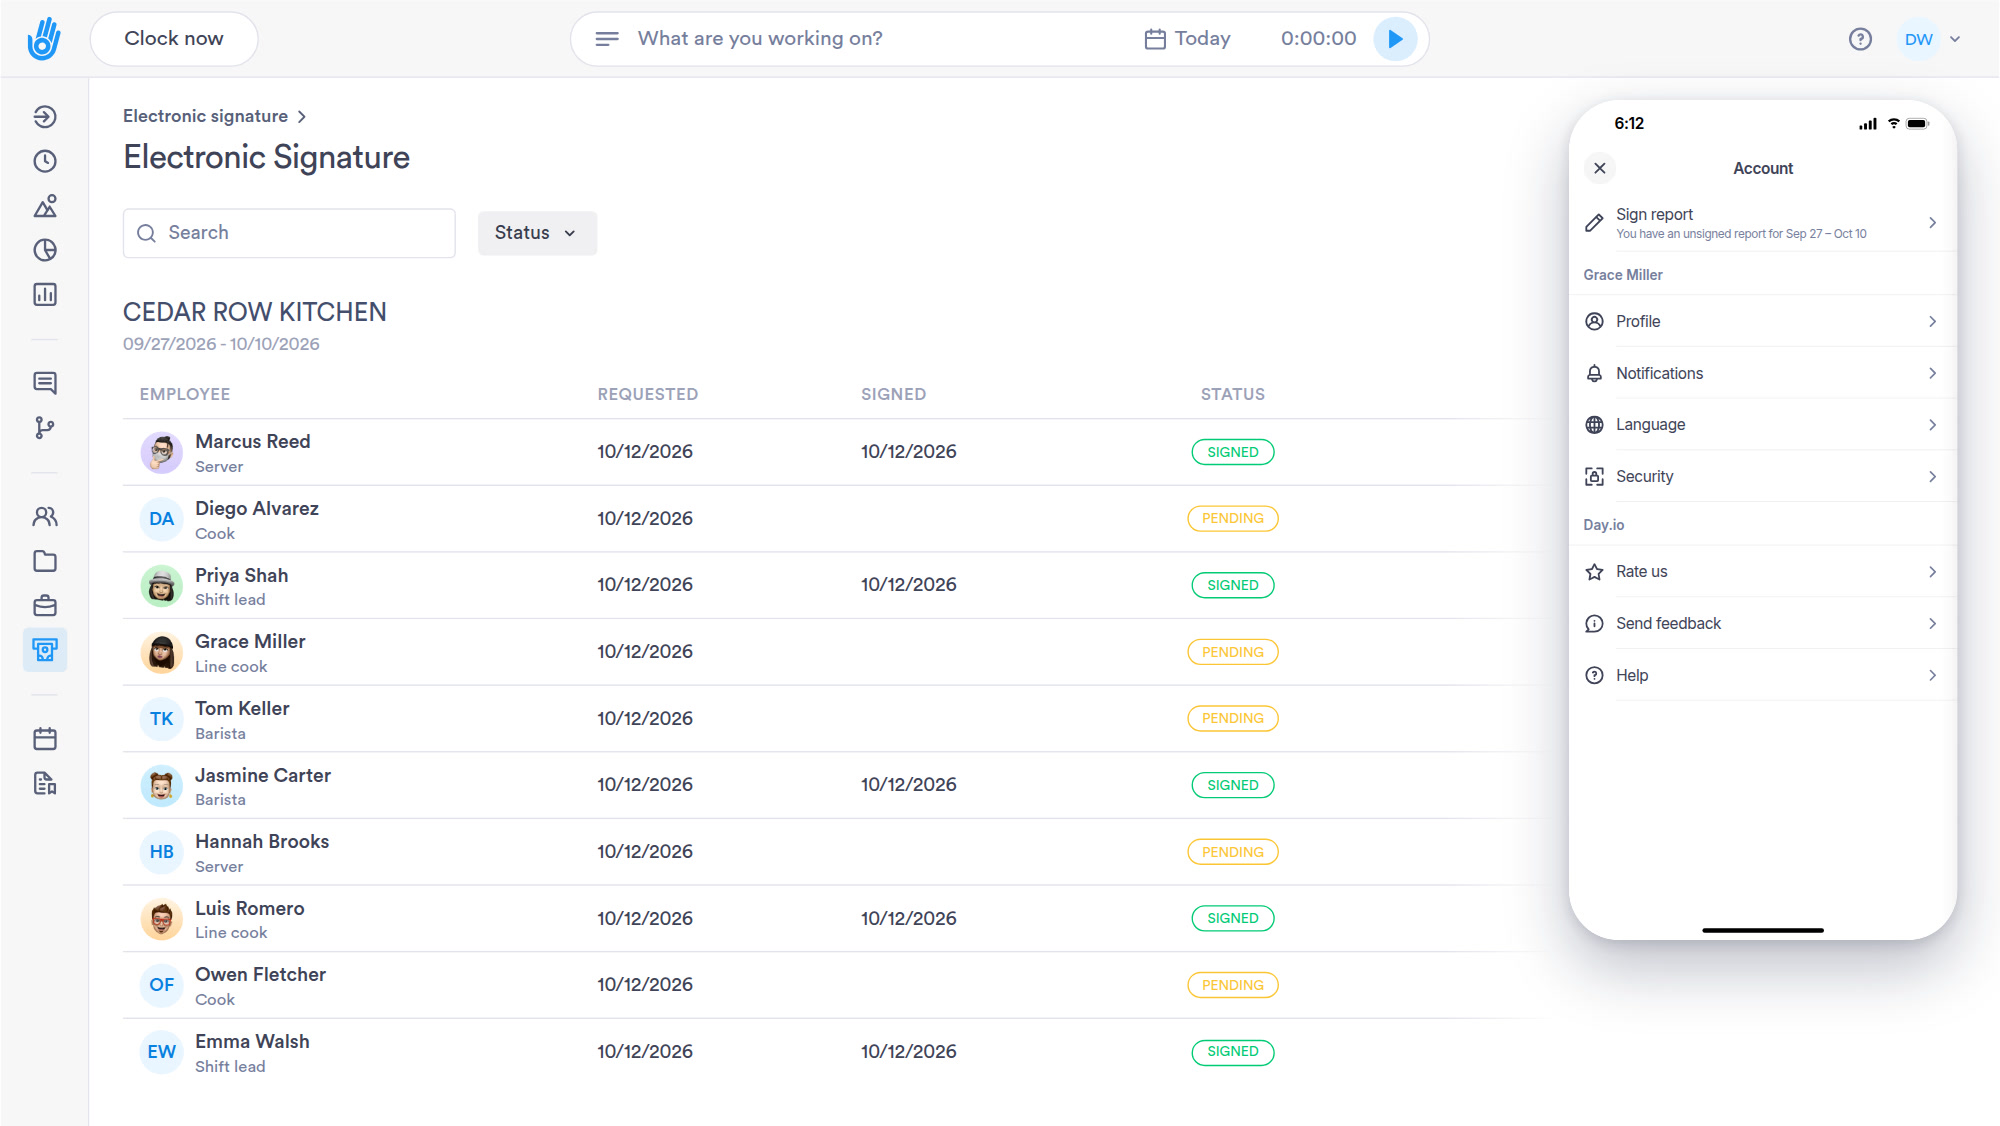The width and height of the screenshot is (2000, 1126).
Task: Start the timer with play button
Action: point(1395,39)
